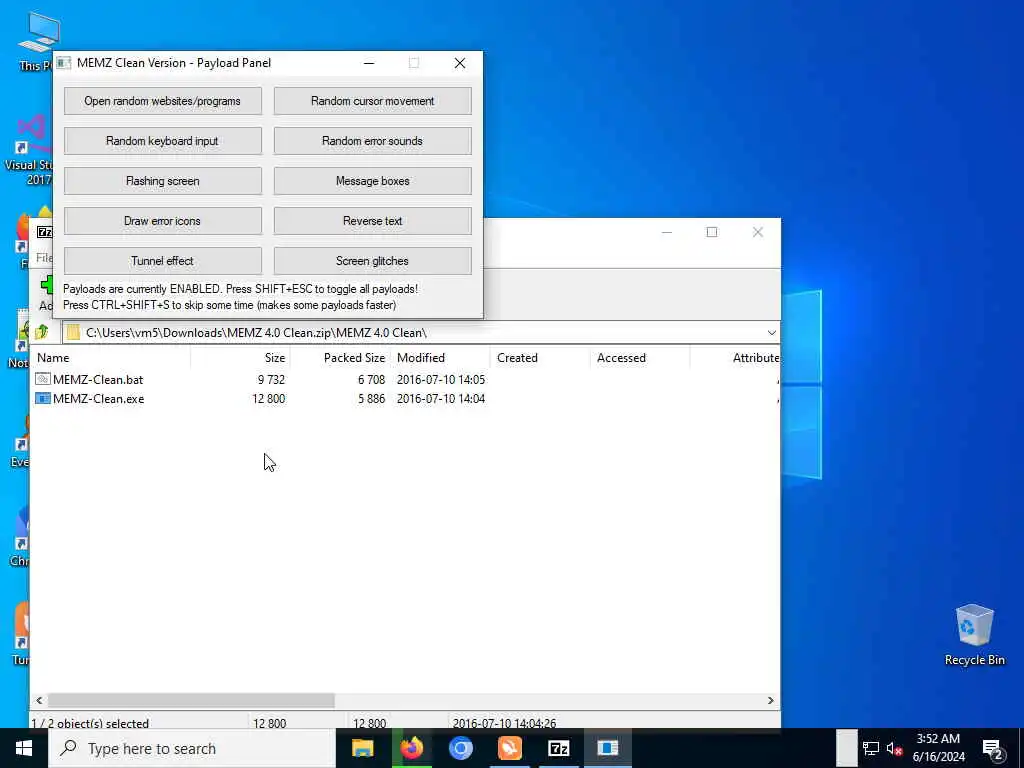
Task: Switch to 7-Zip taskbar icon
Action: [558, 748]
